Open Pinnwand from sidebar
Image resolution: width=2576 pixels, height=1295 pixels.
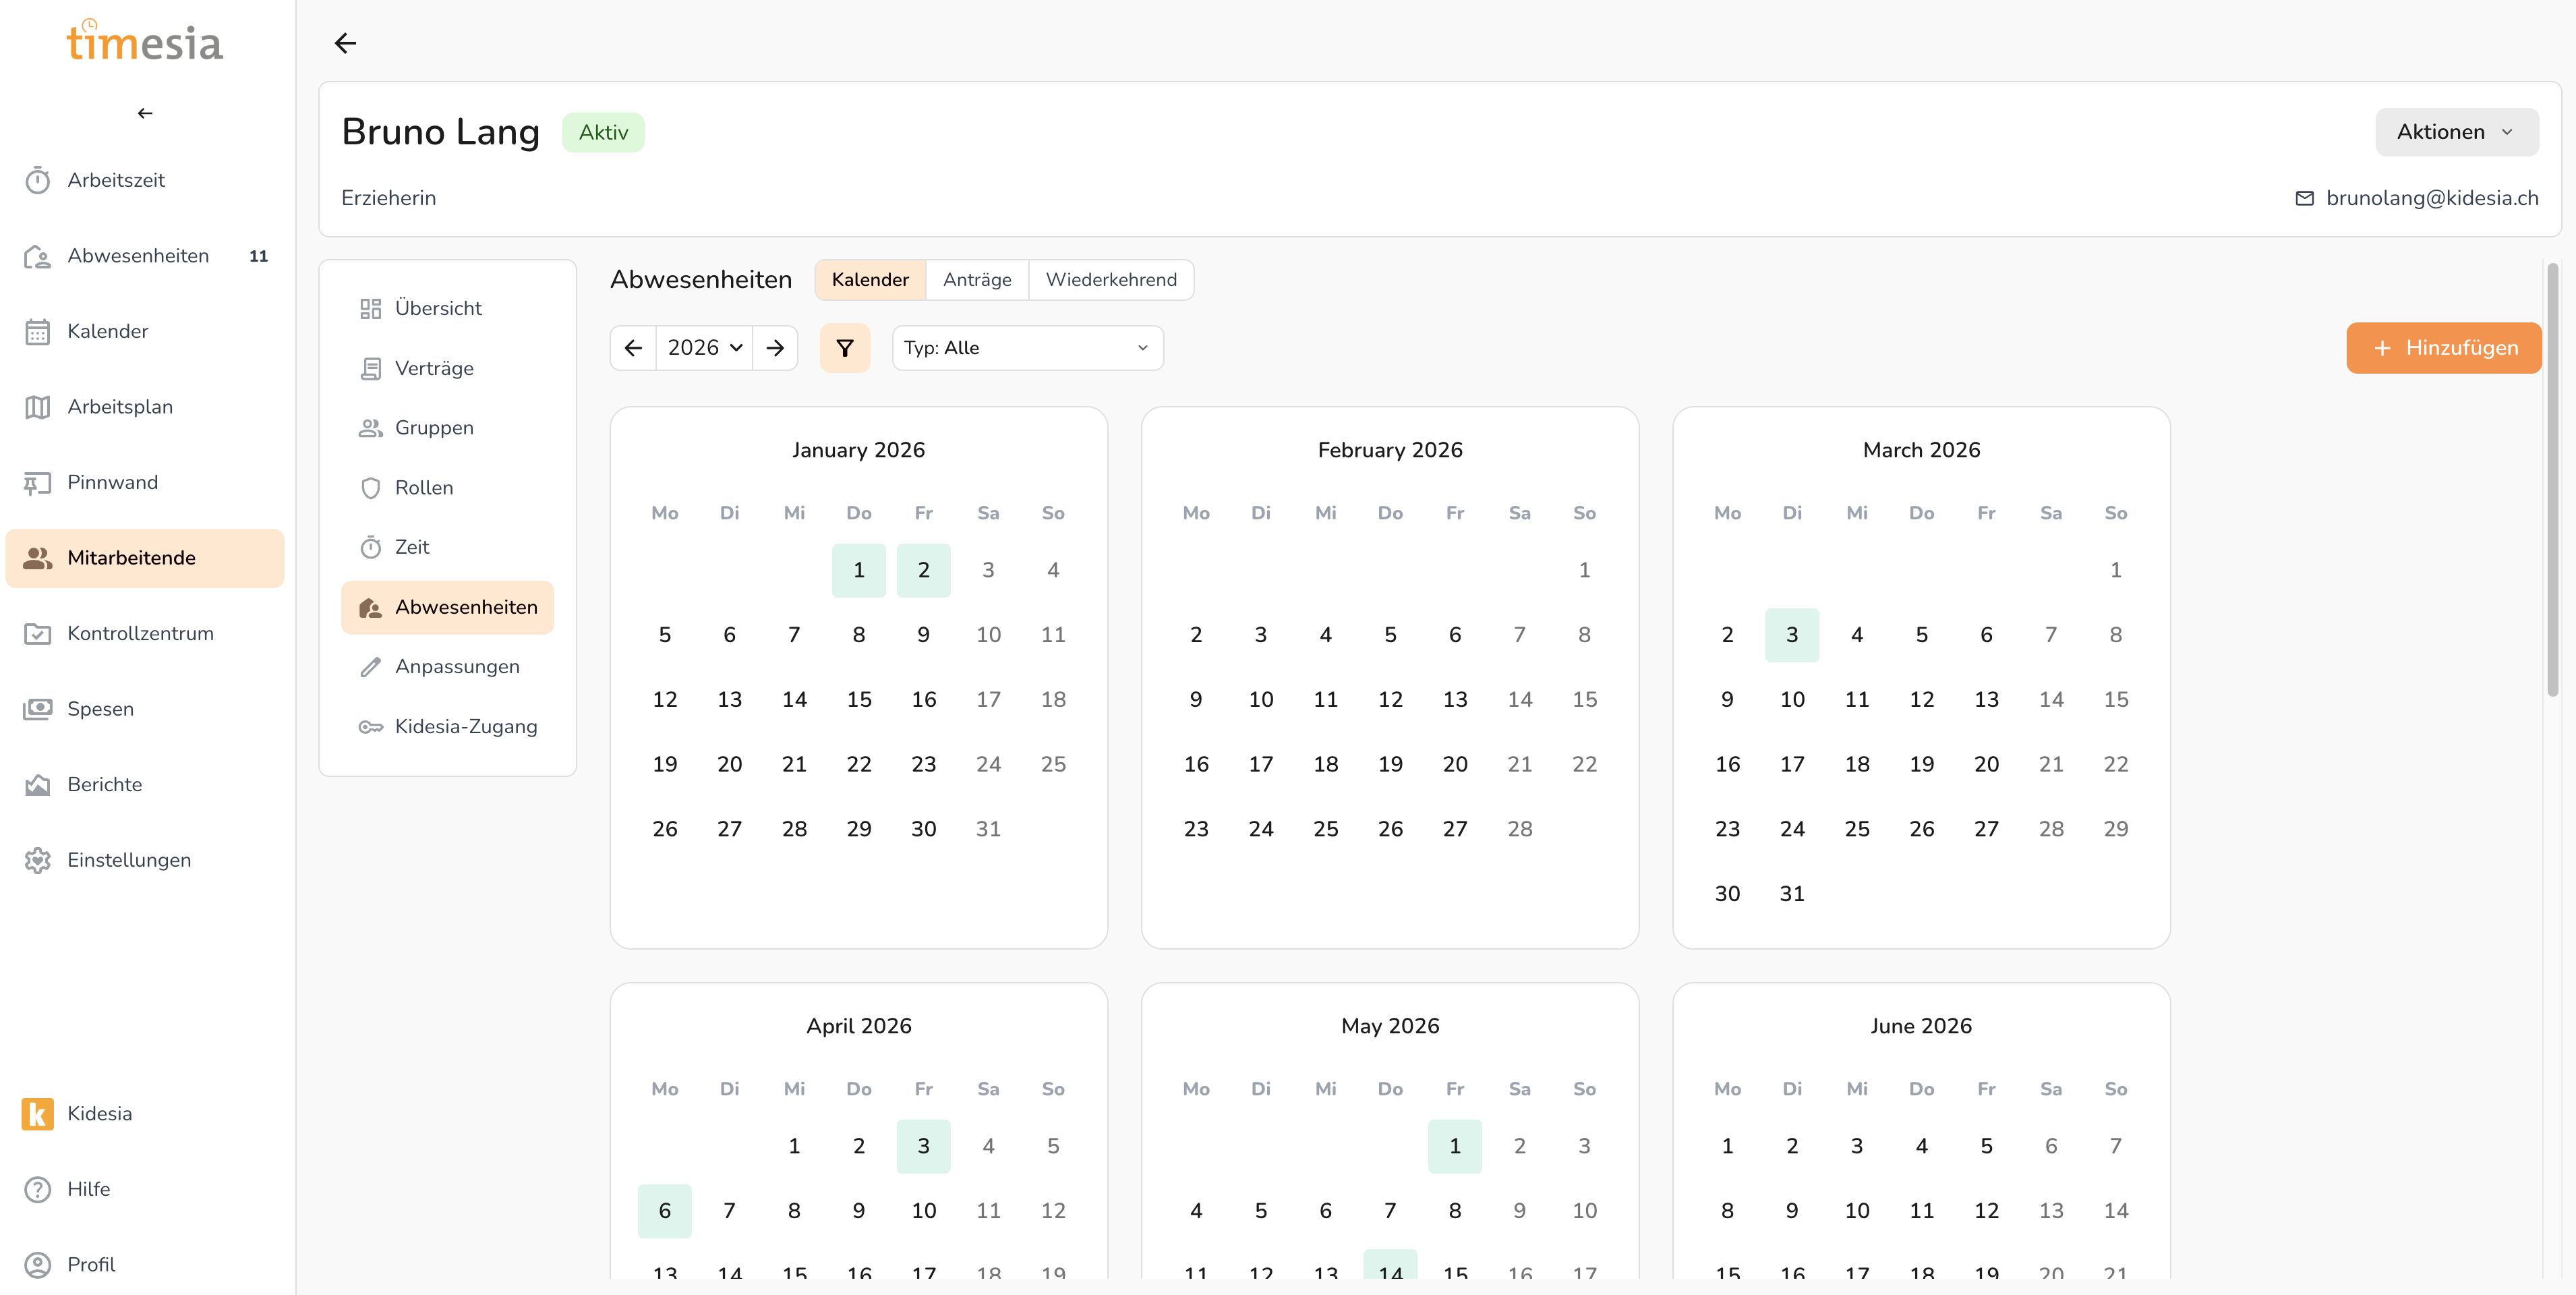tap(112, 482)
